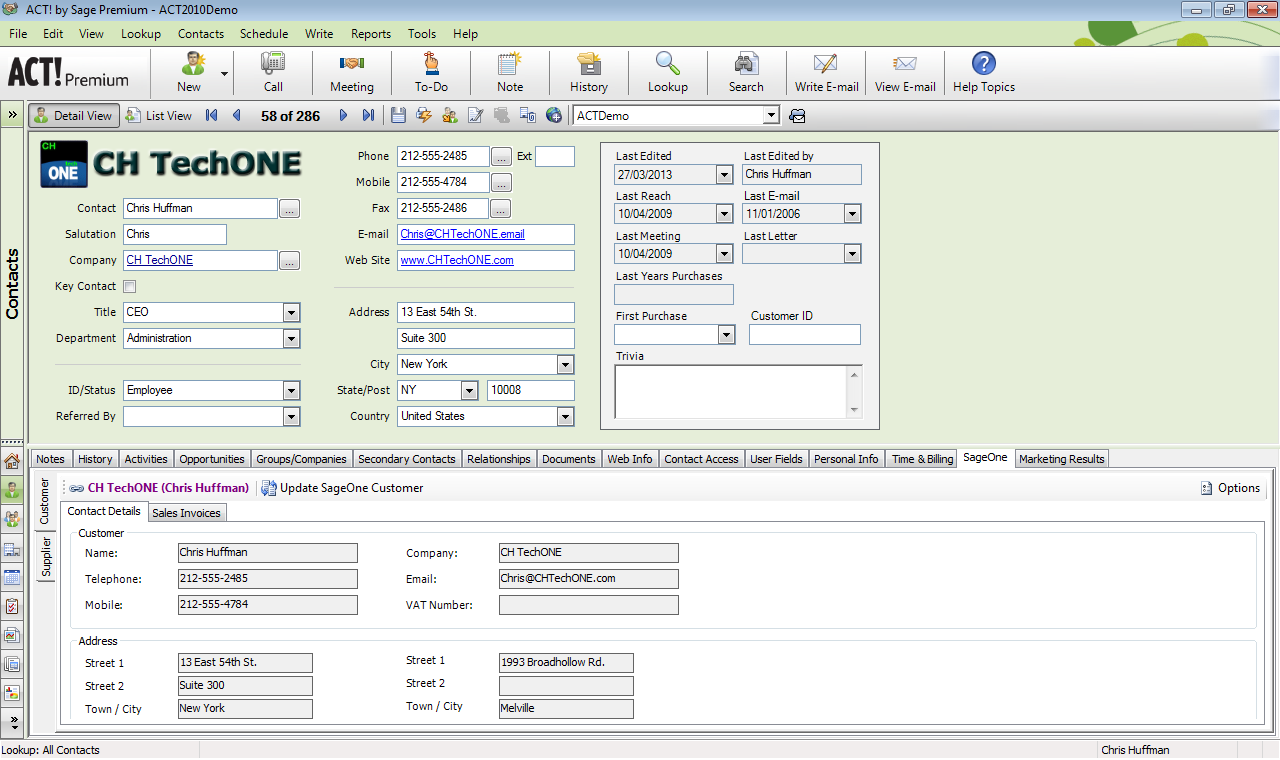Switch to Detail View

(x=74, y=116)
